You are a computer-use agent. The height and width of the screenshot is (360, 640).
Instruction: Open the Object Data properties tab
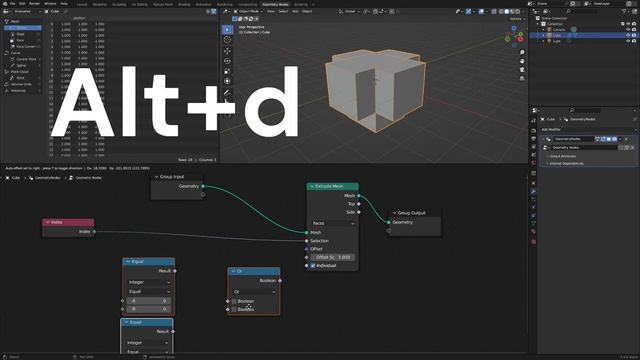533,223
